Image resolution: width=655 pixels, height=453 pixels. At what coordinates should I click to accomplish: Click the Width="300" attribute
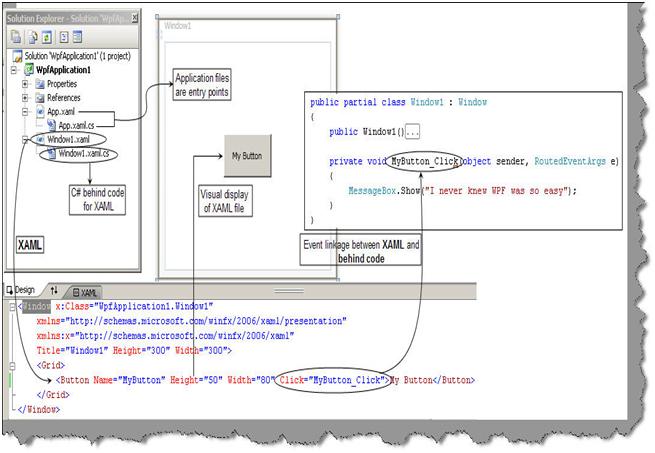[x=201, y=351]
